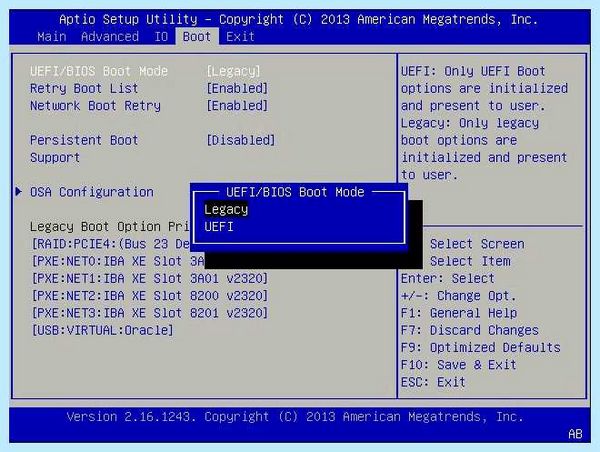Image resolution: width=600 pixels, height=452 pixels.
Task: Change Network Boot Retry [Enabled] value
Action: pos(237,106)
